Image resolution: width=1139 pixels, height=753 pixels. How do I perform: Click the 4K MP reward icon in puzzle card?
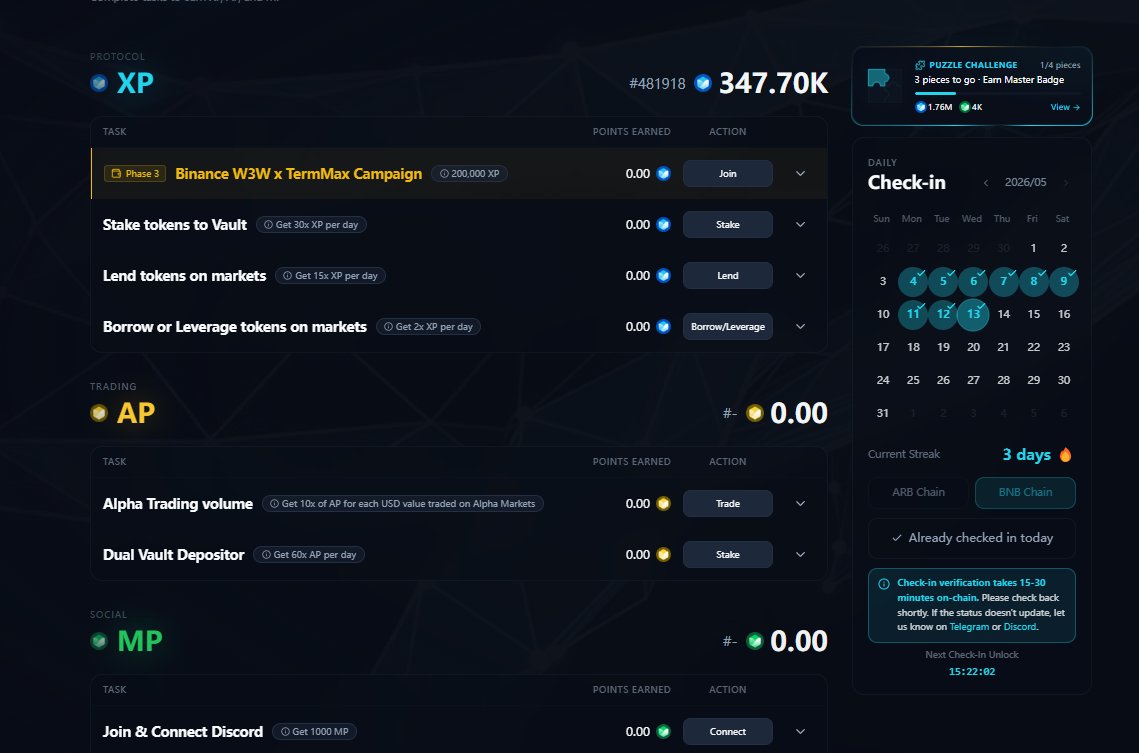[x=965, y=107]
